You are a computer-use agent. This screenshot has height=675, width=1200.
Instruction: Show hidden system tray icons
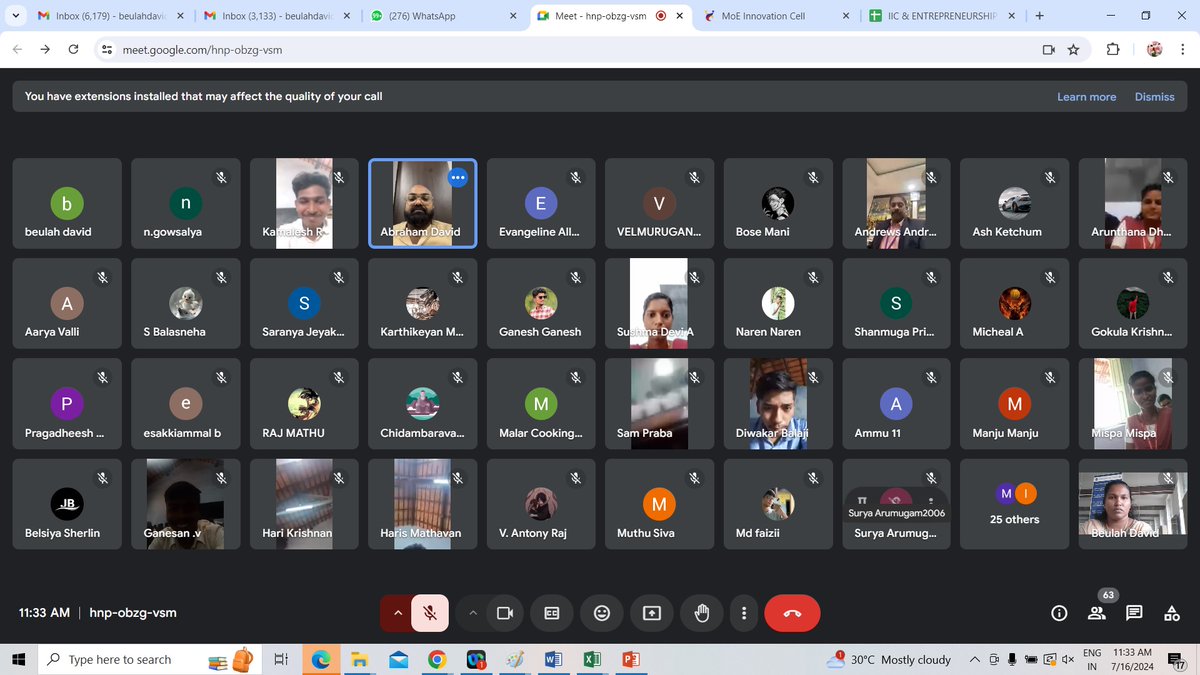(x=974, y=659)
